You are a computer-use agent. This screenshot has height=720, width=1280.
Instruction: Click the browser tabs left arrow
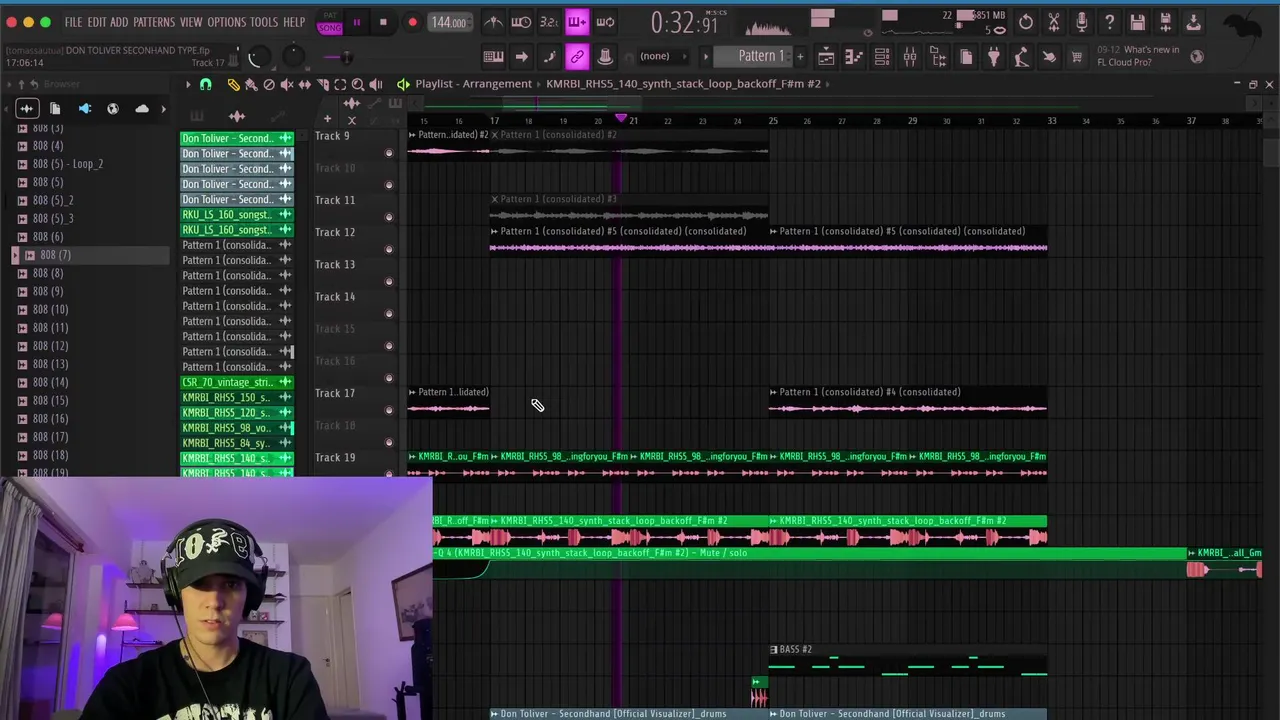pyautogui.click(x=6, y=108)
